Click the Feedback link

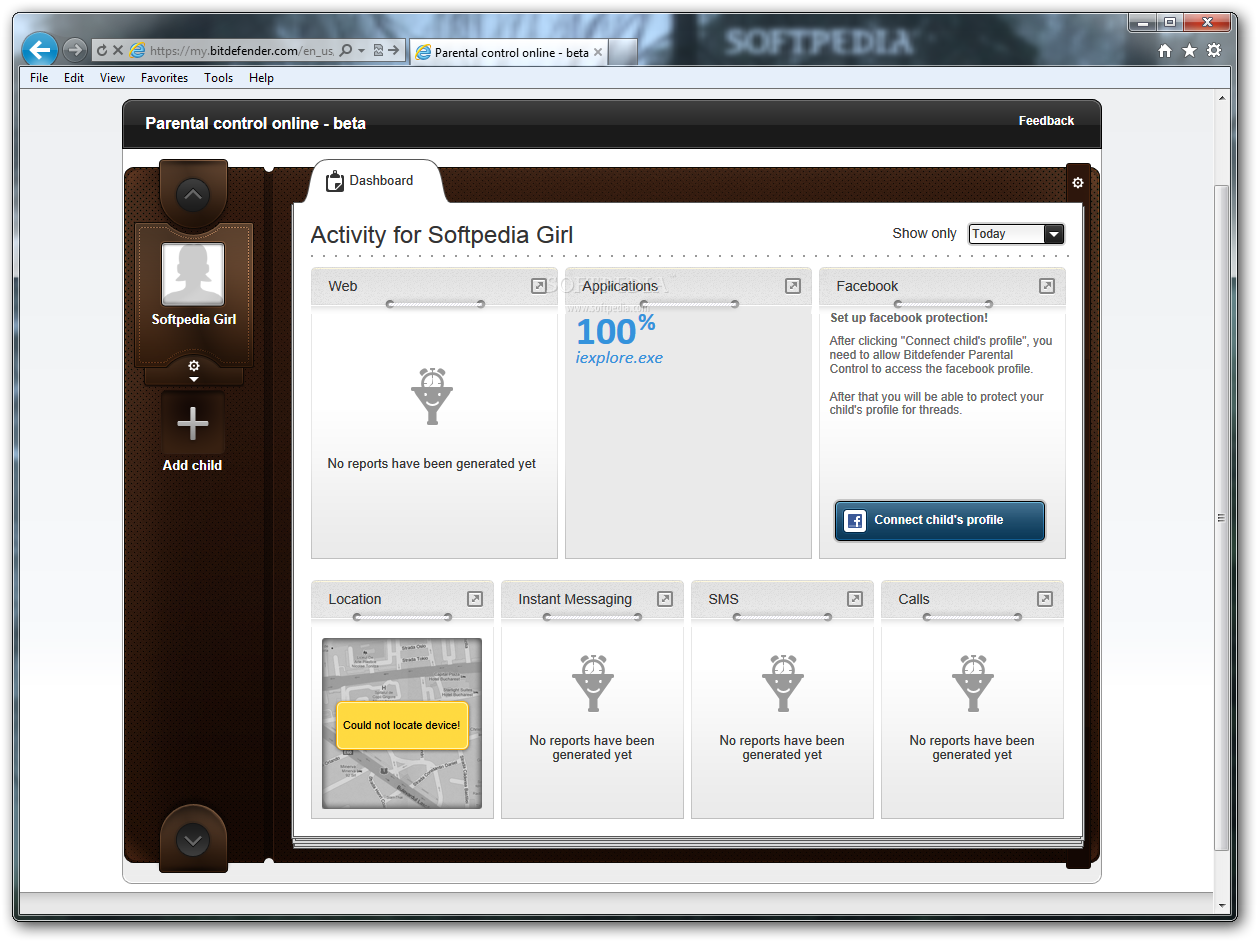click(x=1046, y=121)
